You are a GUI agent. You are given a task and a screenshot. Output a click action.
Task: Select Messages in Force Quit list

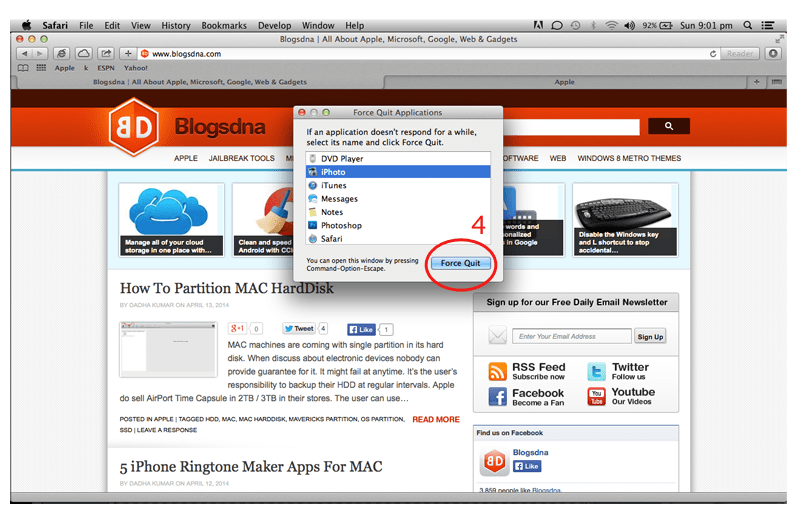(x=398, y=198)
